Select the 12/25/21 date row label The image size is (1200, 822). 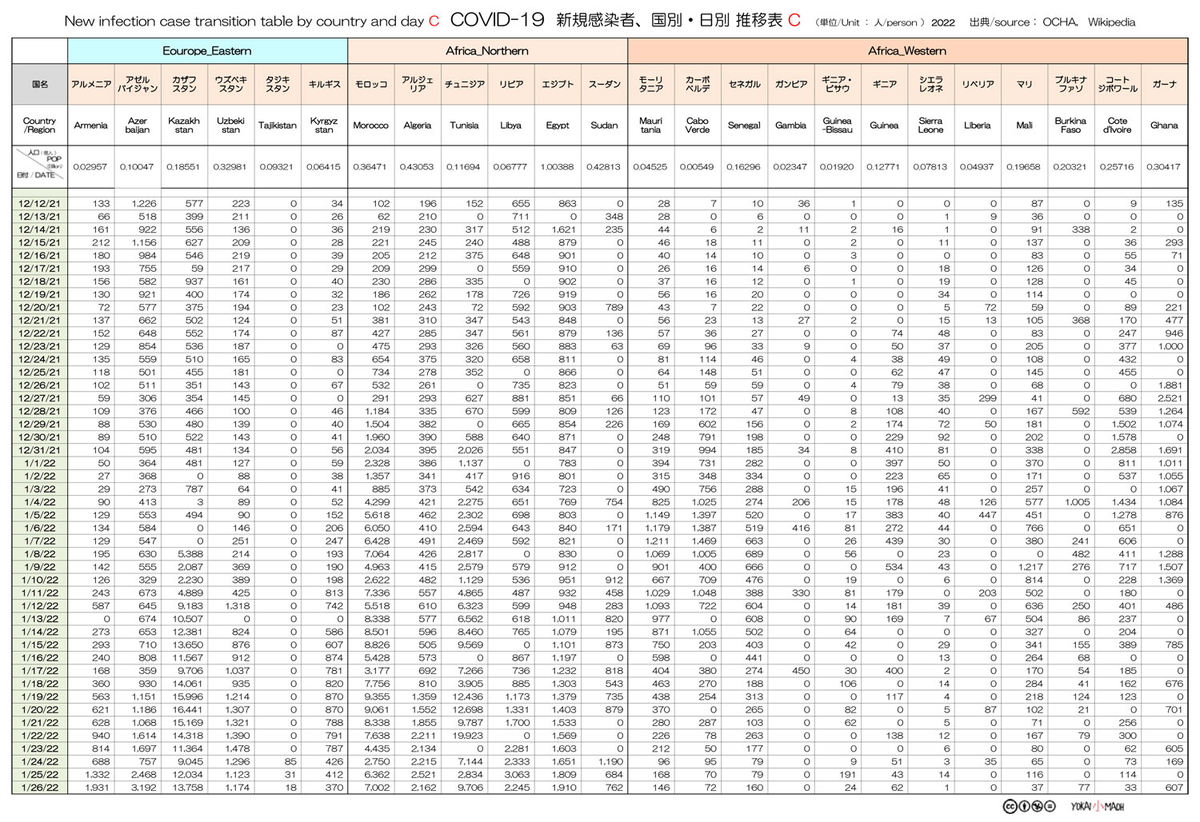(x=41, y=370)
